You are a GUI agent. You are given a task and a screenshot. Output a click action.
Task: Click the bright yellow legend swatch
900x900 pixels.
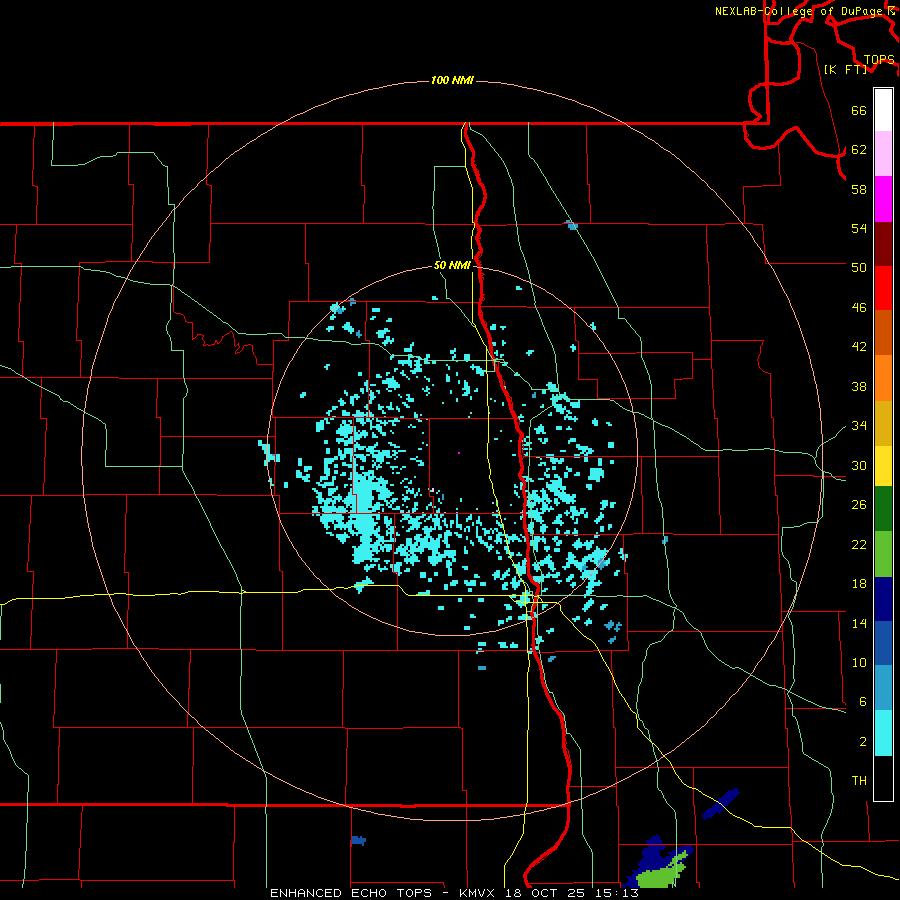click(x=883, y=465)
